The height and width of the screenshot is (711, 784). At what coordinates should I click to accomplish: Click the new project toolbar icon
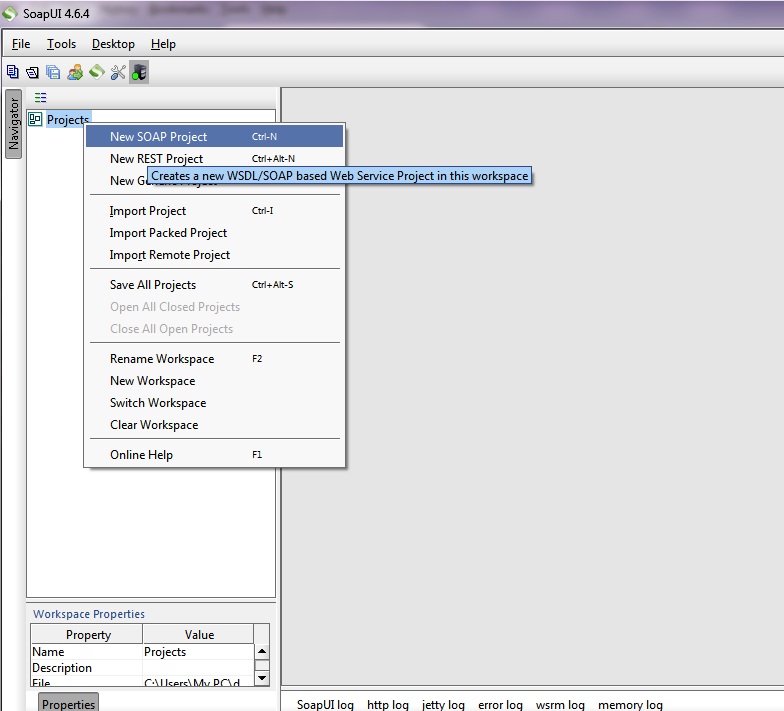[x=13, y=72]
